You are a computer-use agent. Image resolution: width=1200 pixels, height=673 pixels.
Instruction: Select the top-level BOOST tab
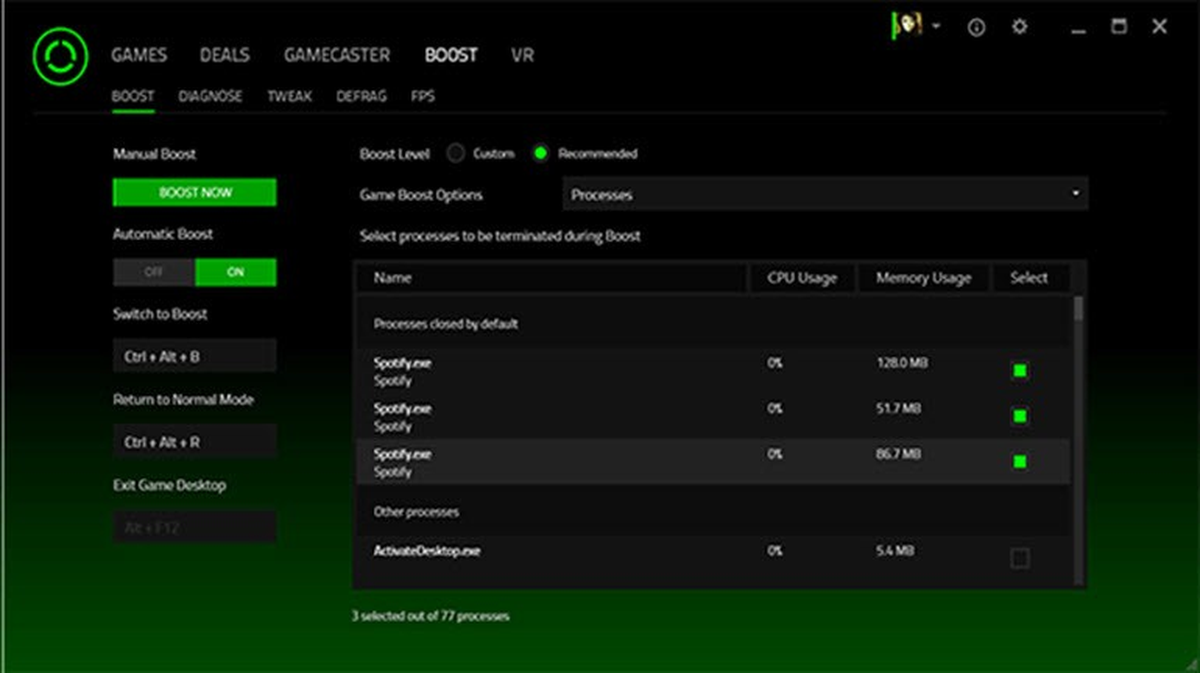(451, 55)
